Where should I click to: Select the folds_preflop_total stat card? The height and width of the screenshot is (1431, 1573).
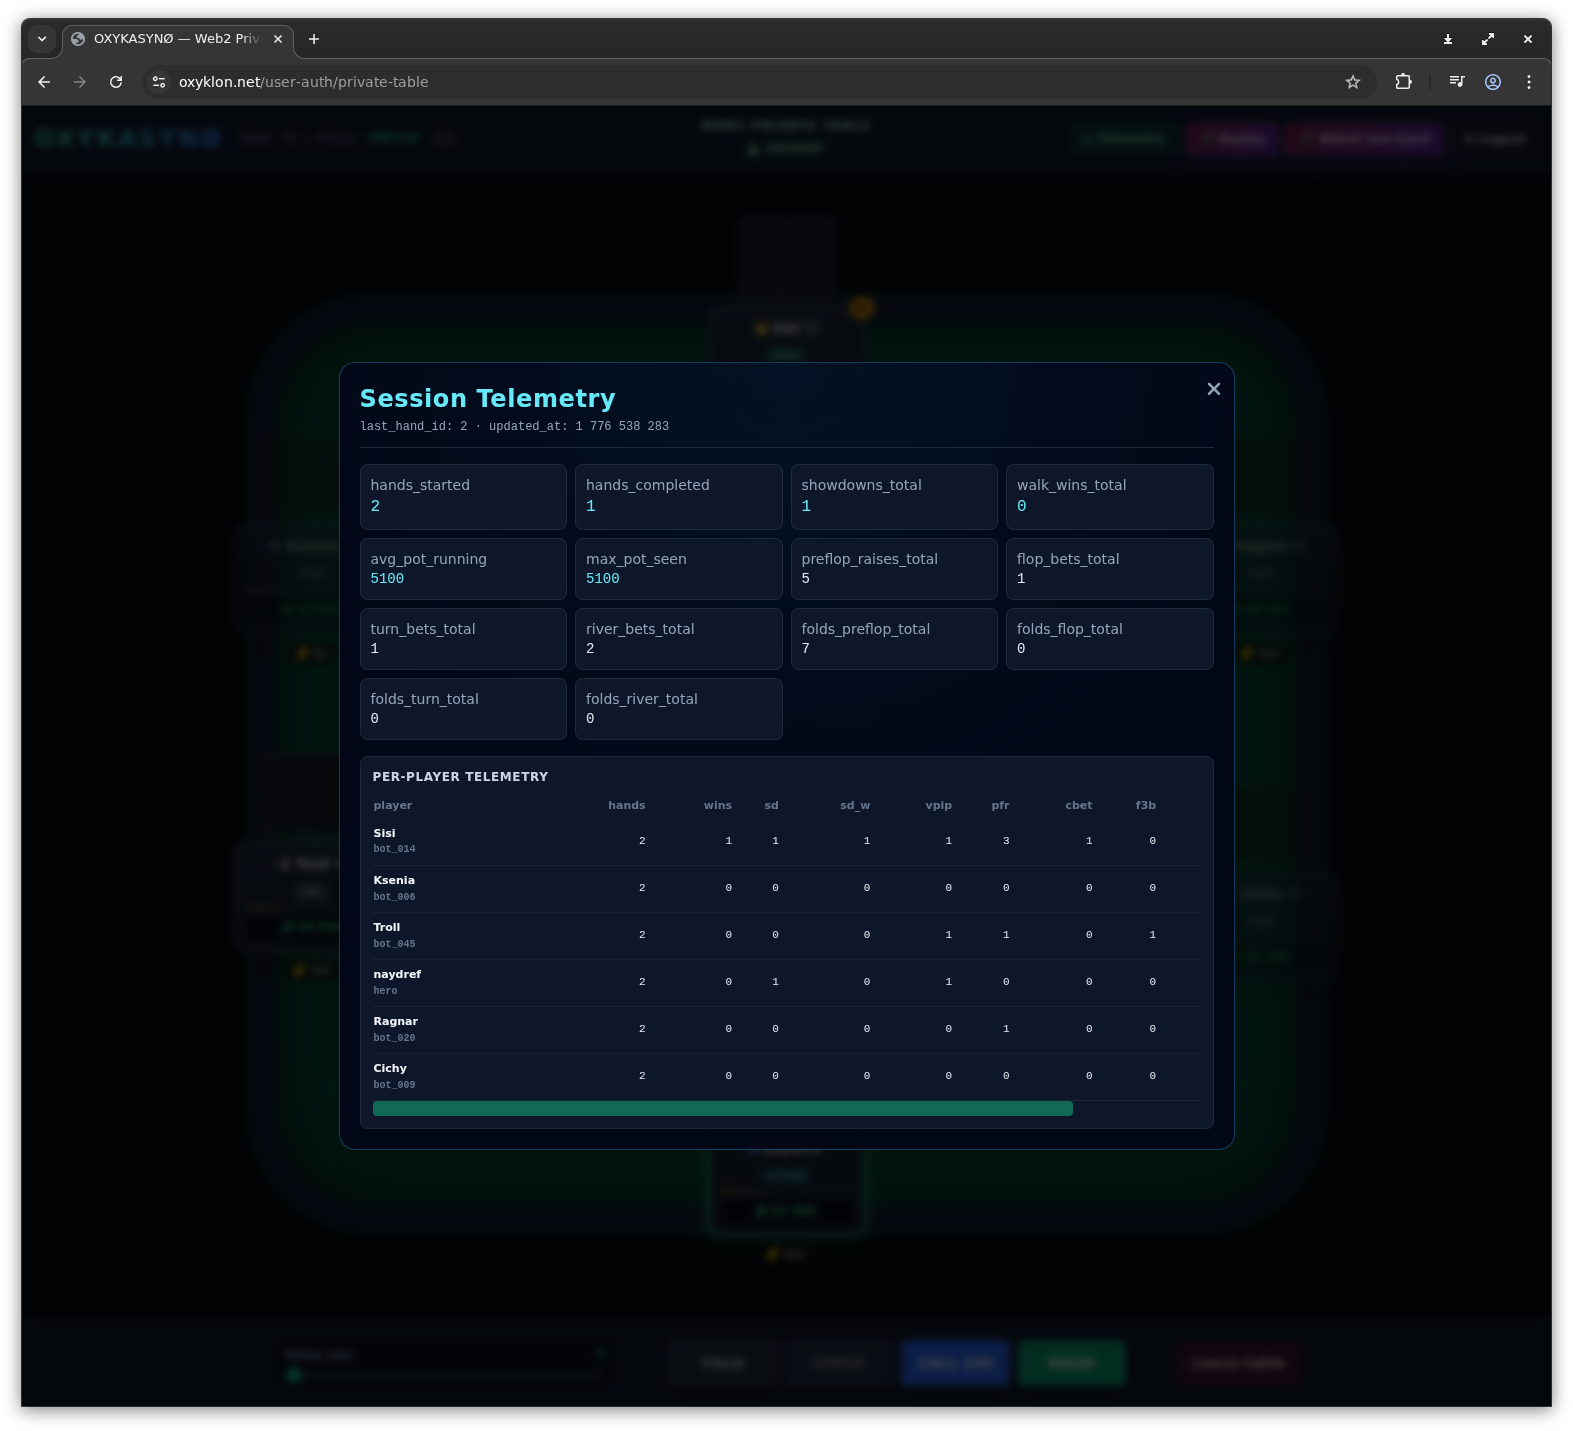coord(894,639)
